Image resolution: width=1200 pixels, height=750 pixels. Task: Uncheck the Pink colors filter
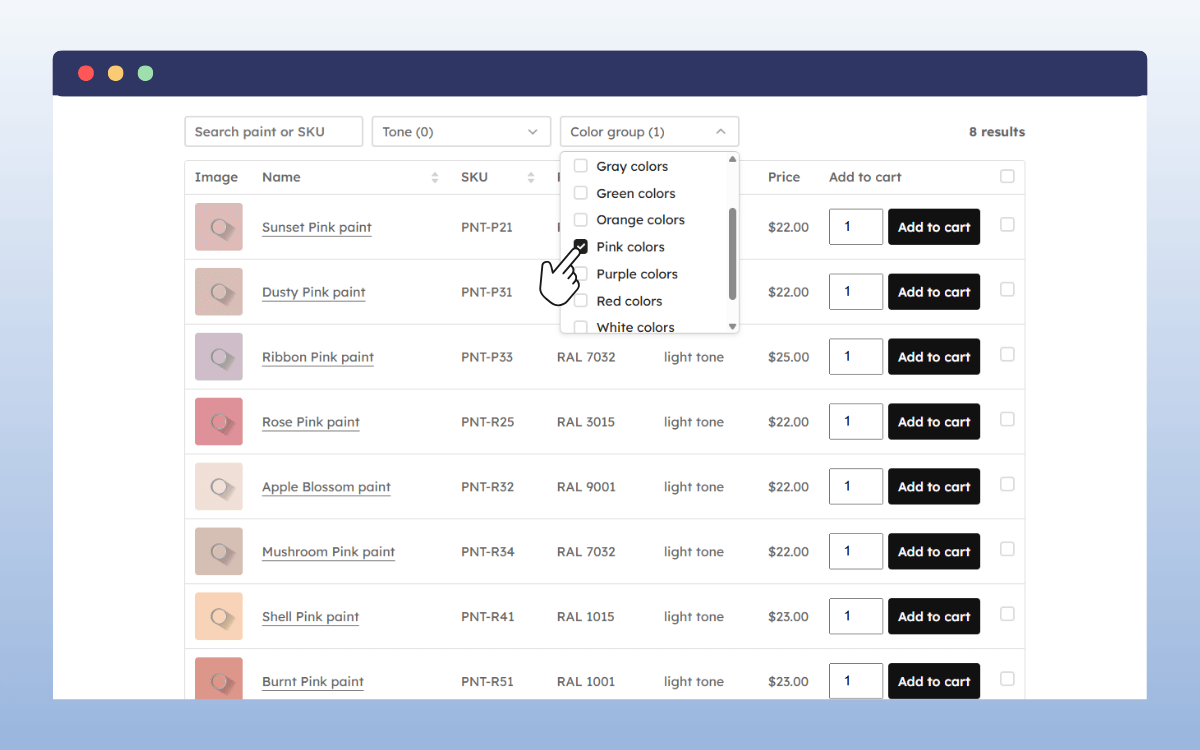tap(580, 246)
